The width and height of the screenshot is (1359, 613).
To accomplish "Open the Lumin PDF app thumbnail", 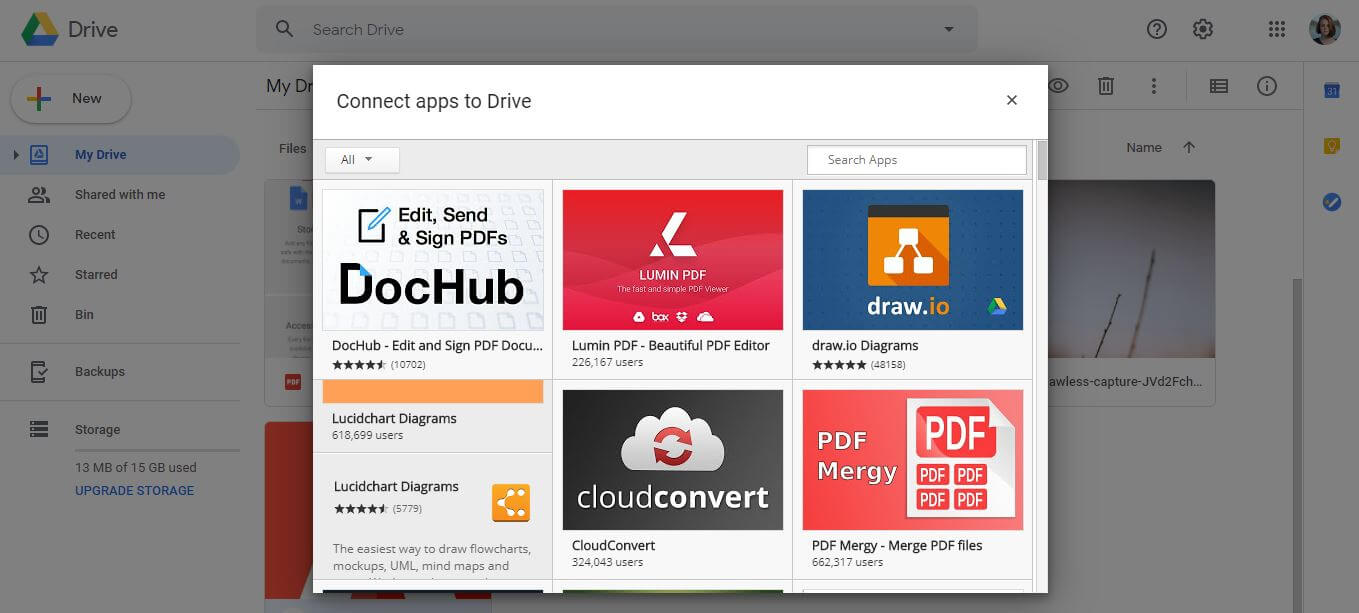I will pyautogui.click(x=673, y=260).
